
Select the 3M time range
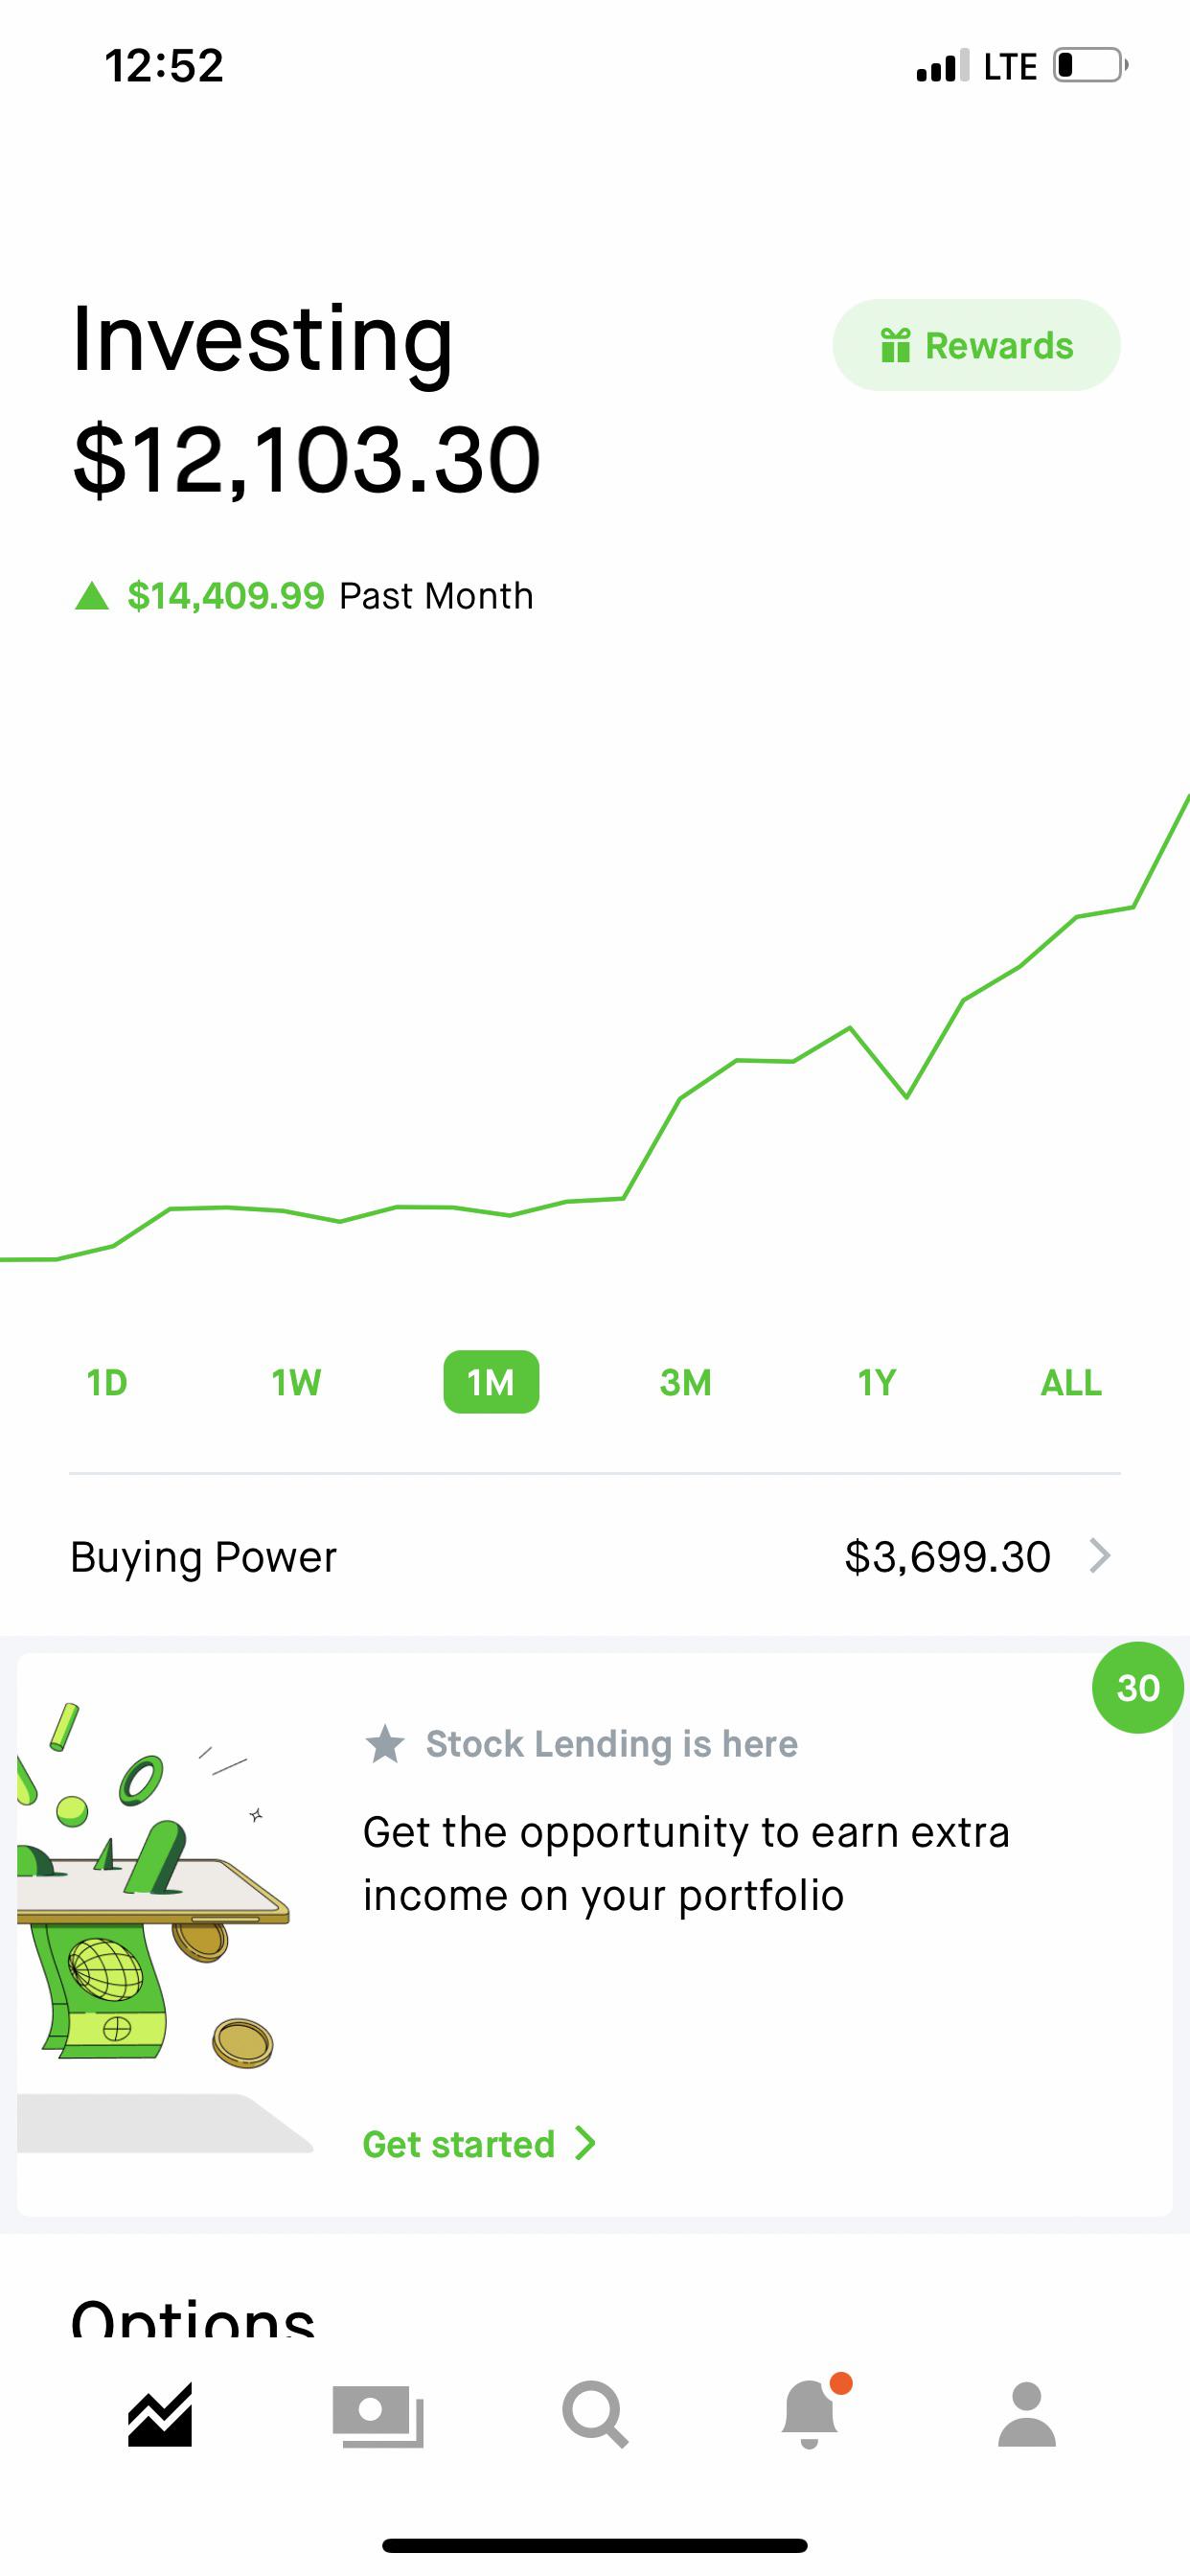[686, 1382]
